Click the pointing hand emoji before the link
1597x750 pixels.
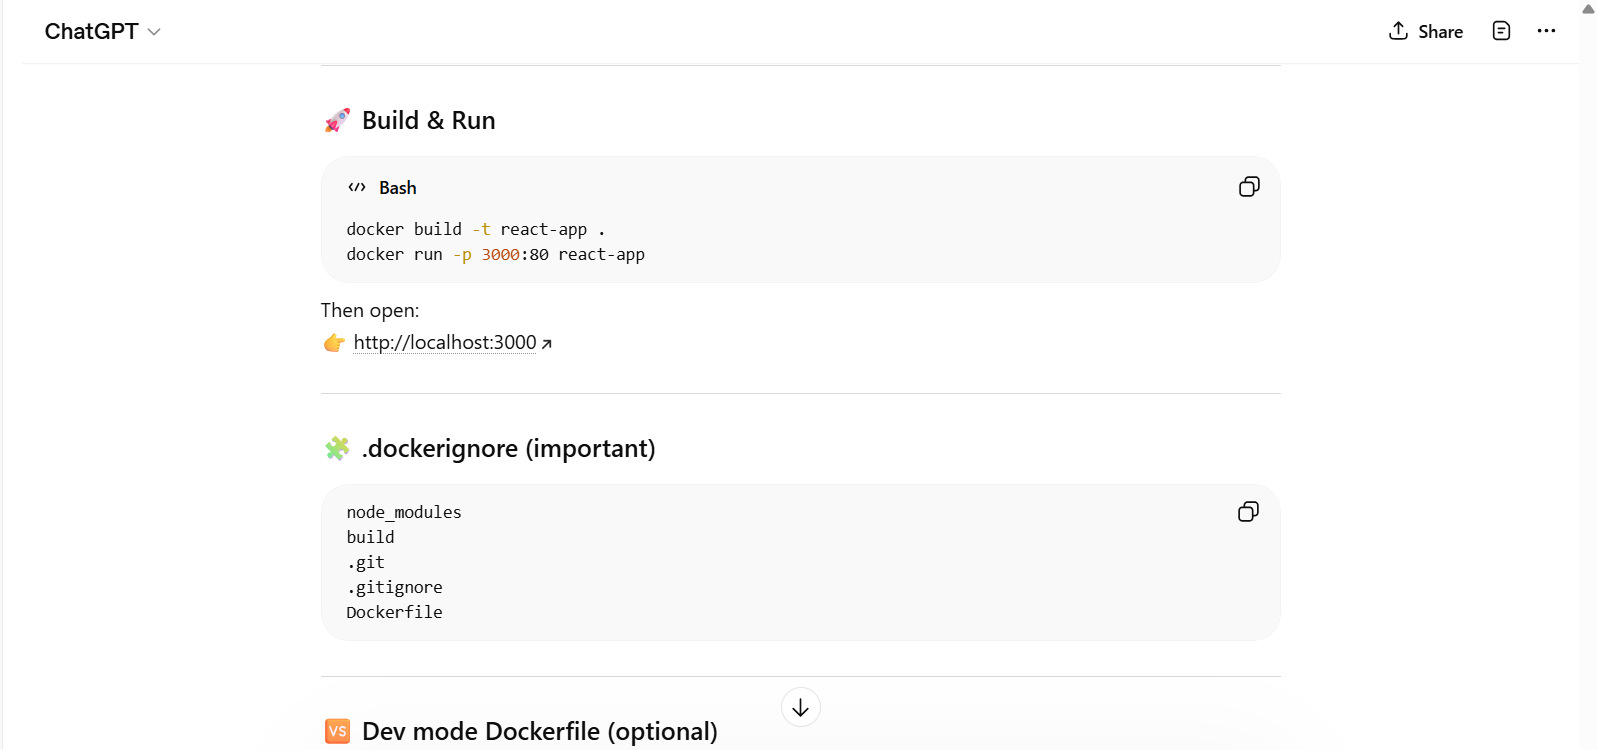[334, 343]
